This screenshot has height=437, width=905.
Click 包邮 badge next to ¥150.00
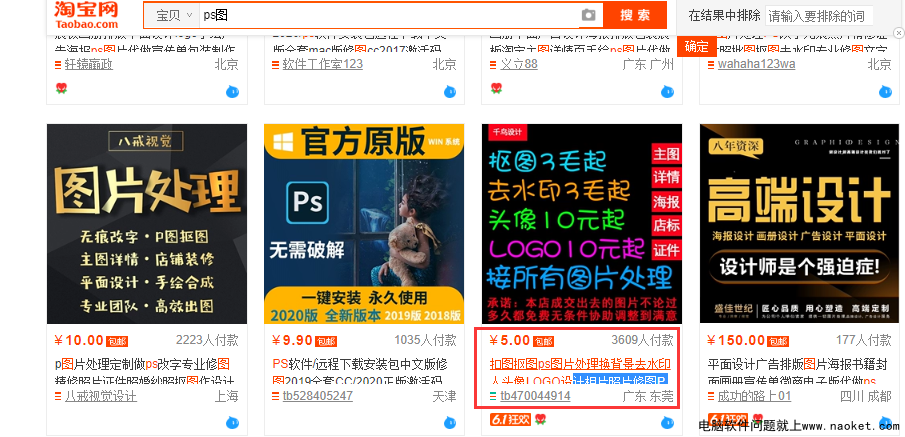pos(779,342)
